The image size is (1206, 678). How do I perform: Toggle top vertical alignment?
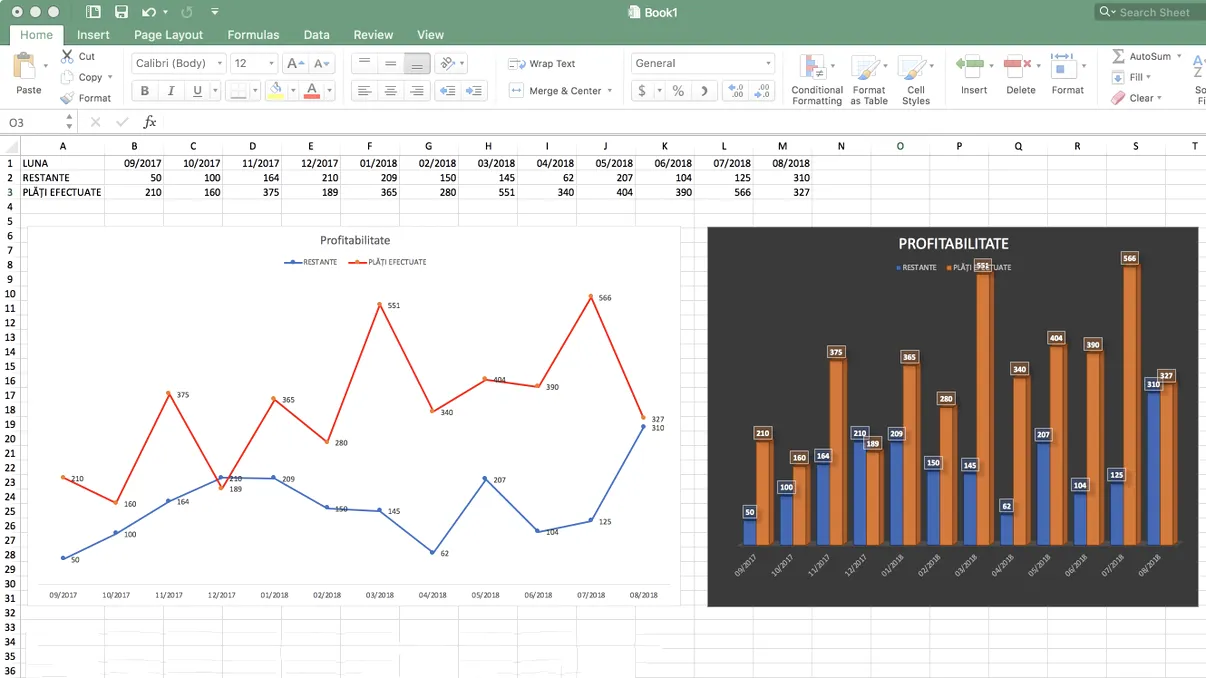(x=364, y=63)
